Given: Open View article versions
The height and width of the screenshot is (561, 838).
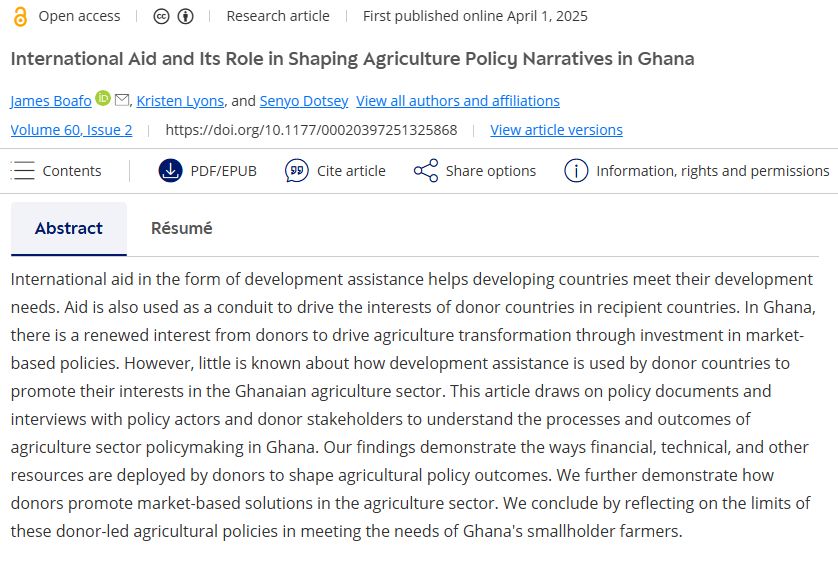Looking at the screenshot, I should coord(556,130).
